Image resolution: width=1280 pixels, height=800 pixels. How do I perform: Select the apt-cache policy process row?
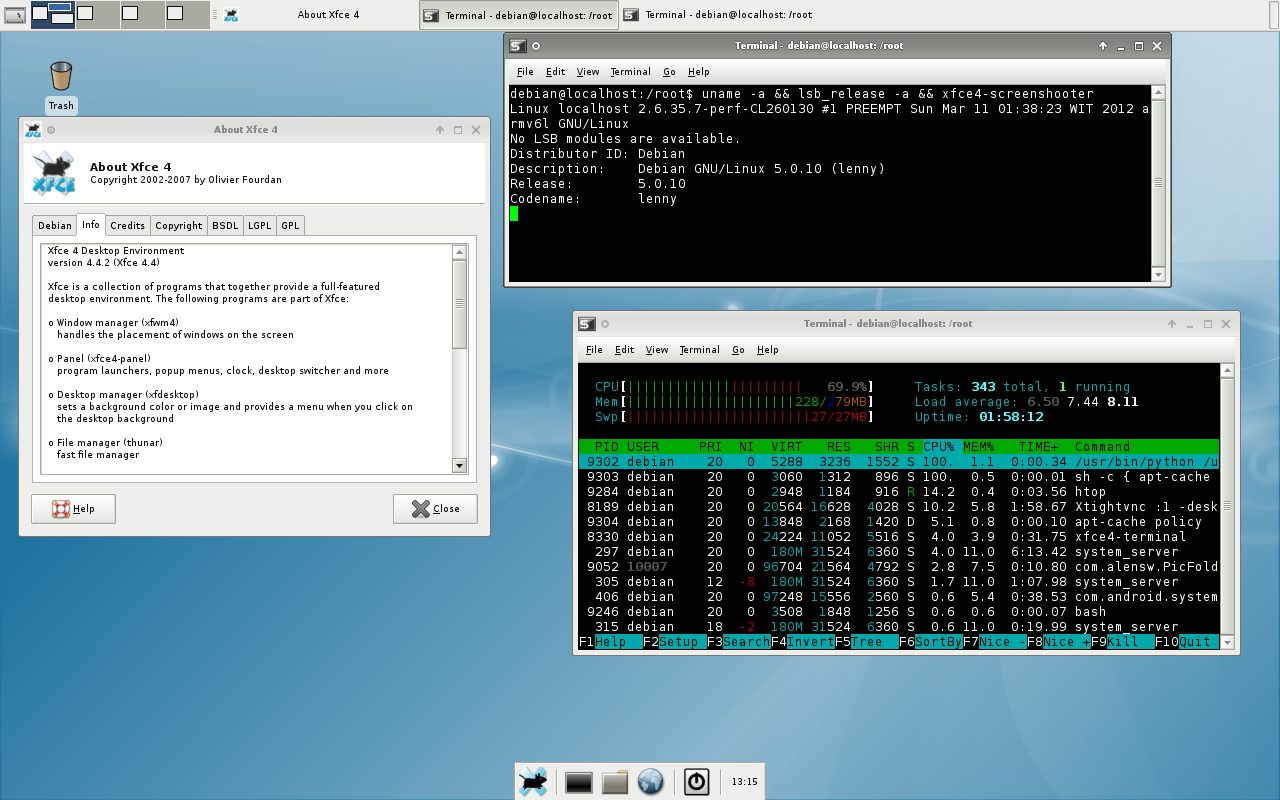[x=899, y=522]
